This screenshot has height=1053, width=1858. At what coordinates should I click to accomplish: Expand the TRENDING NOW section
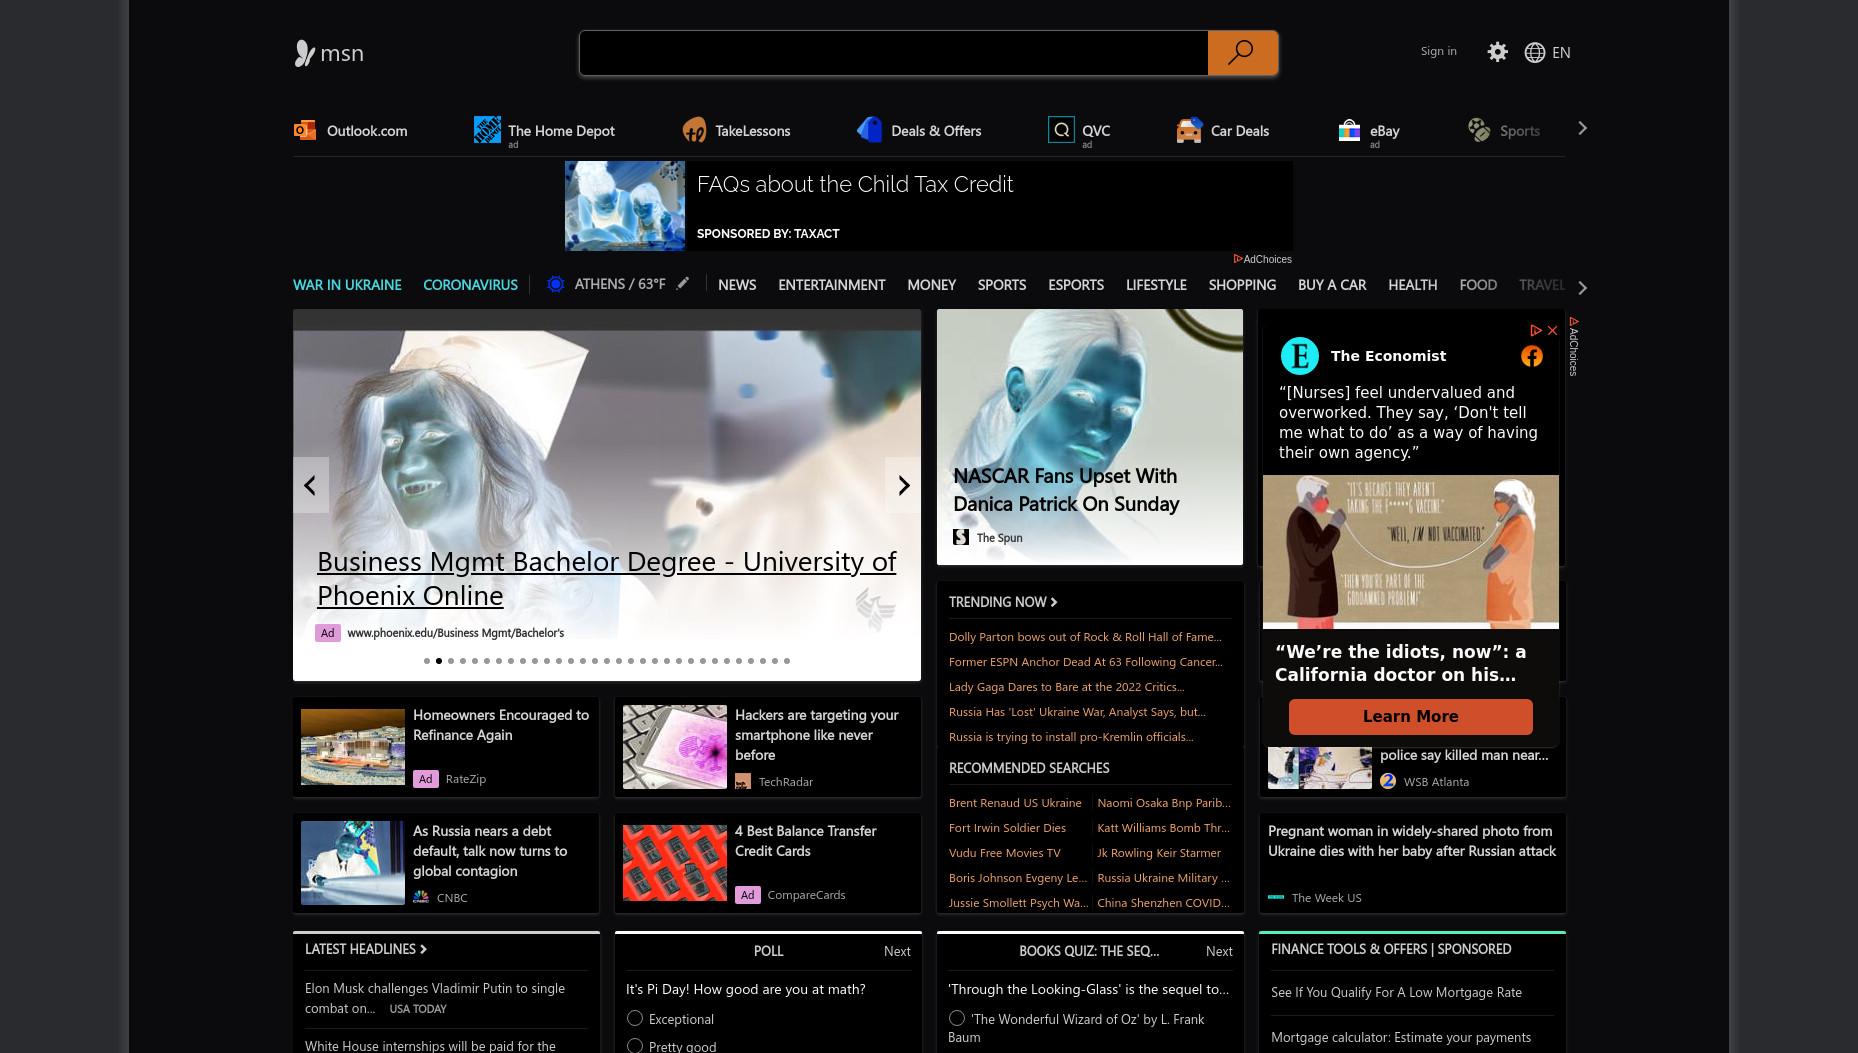(1003, 602)
